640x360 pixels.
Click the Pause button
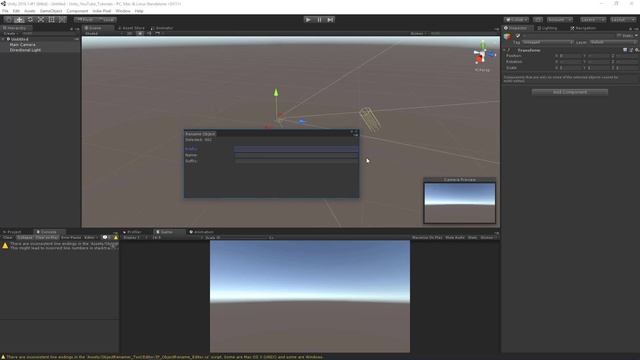click(x=319, y=20)
